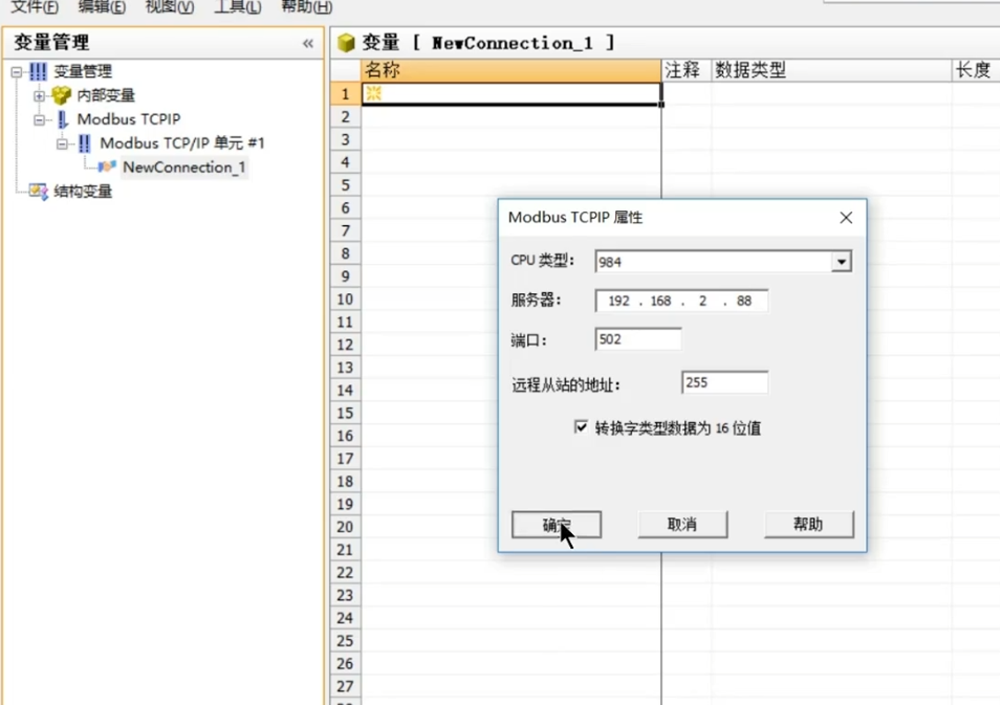The width and height of the screenshot is (1000, 705).
Task: Close the Modbus TCPIP 属性 dialog
Action: point(845,217)
